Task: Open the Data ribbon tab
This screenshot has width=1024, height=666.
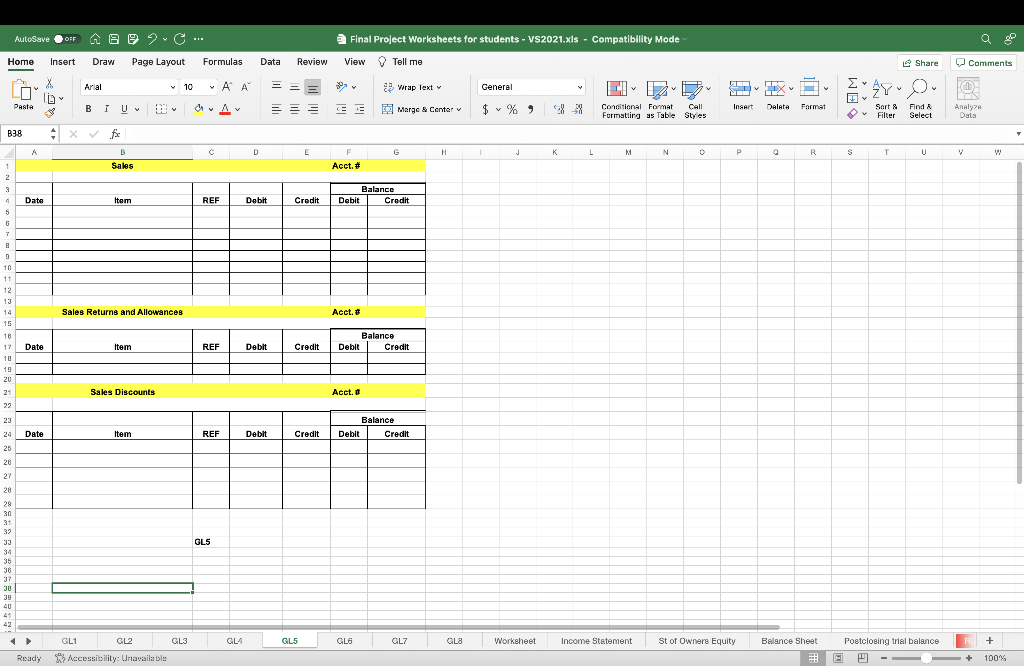Action: point(270,62)
